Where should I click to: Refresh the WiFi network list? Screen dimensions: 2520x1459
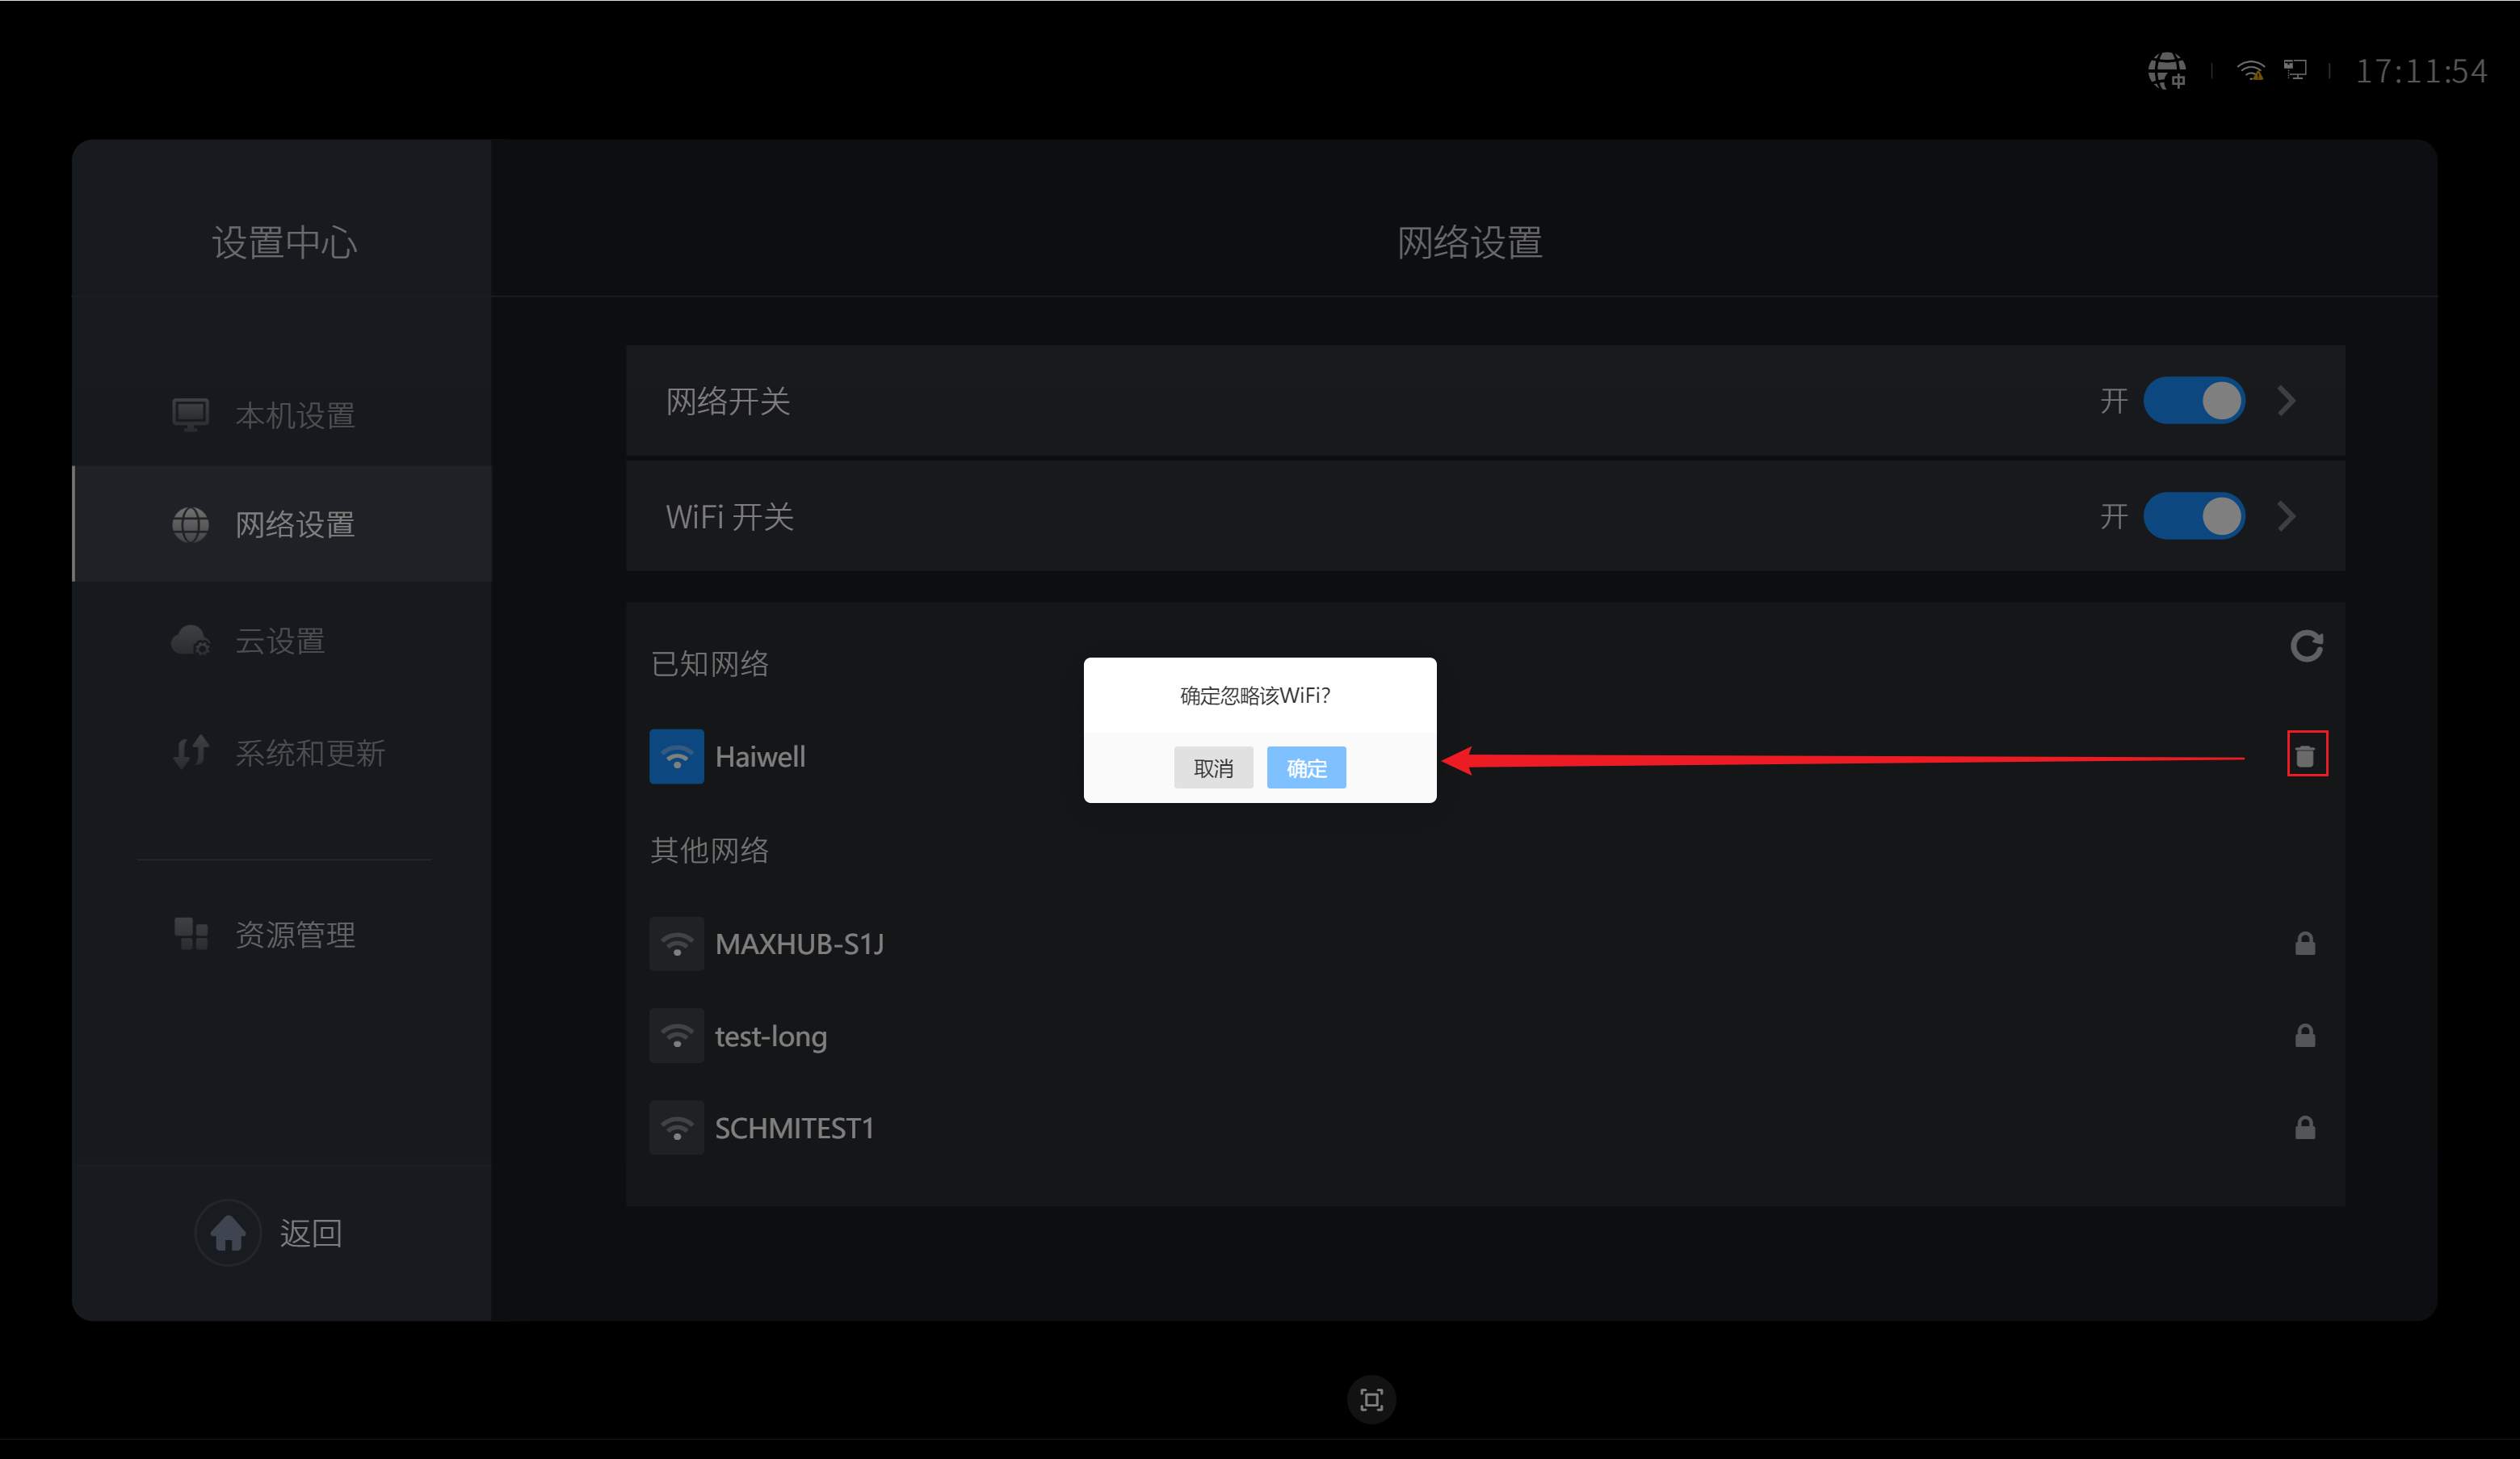point(2306,646)
